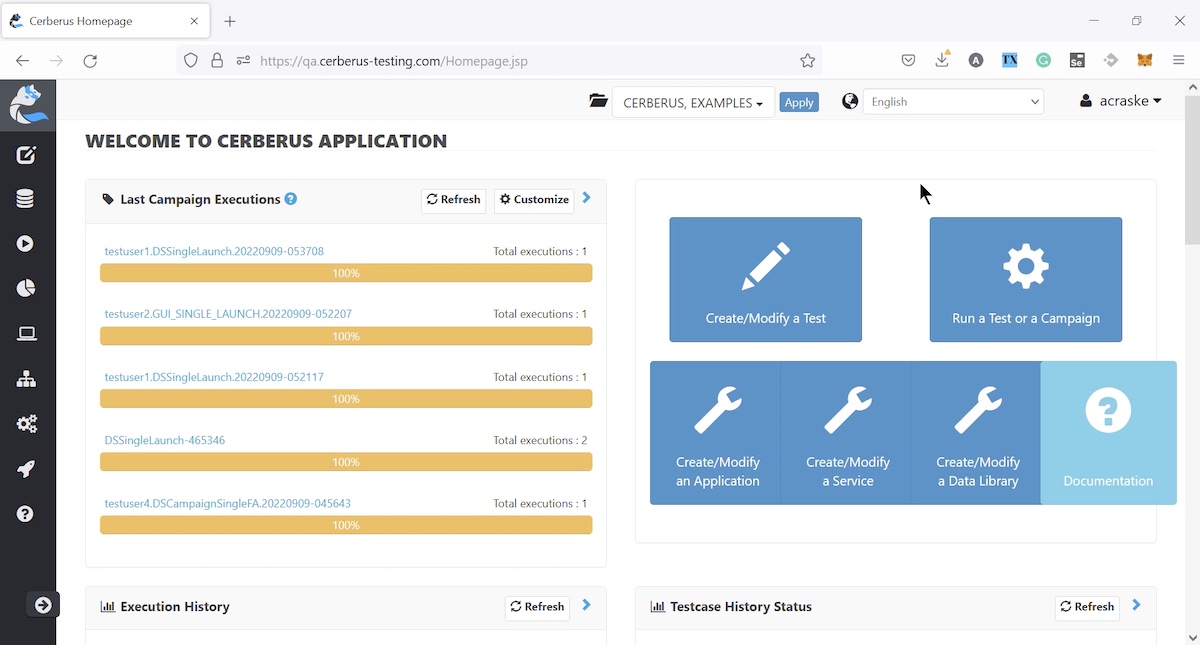Select the Cerberus Homepage tab
Viewport: 1200px width, 645px height.
pos(108,21)
